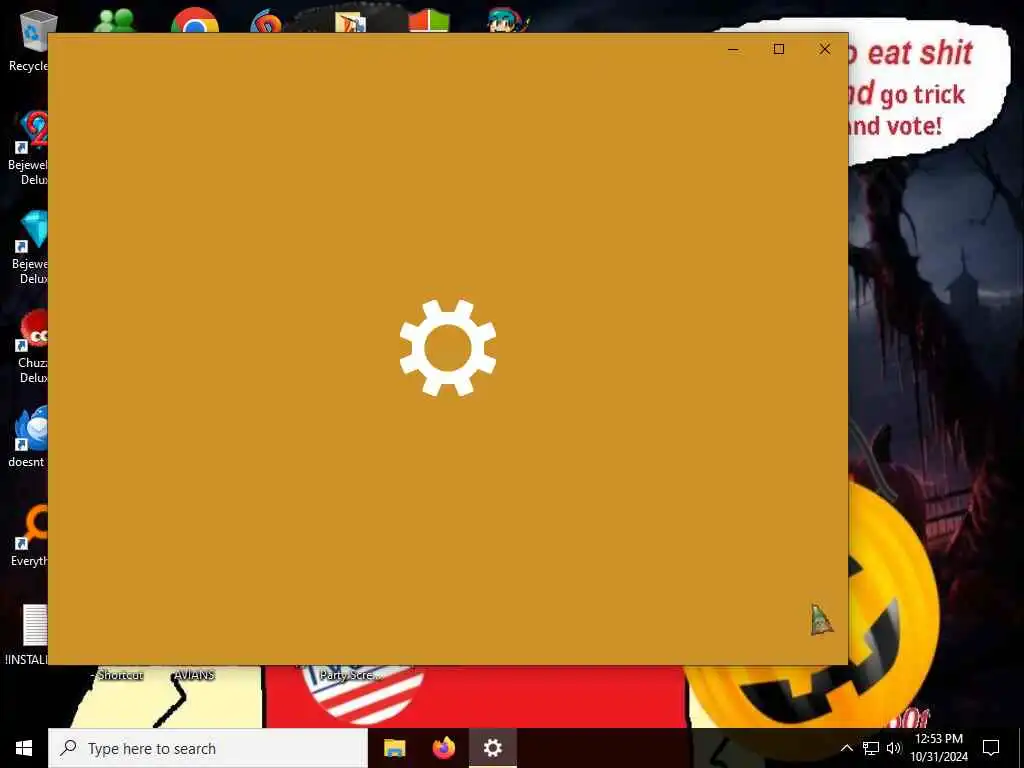The image size is (1024, 768).
Task: Open the Windows Start menu
Action: click(24, 748)
